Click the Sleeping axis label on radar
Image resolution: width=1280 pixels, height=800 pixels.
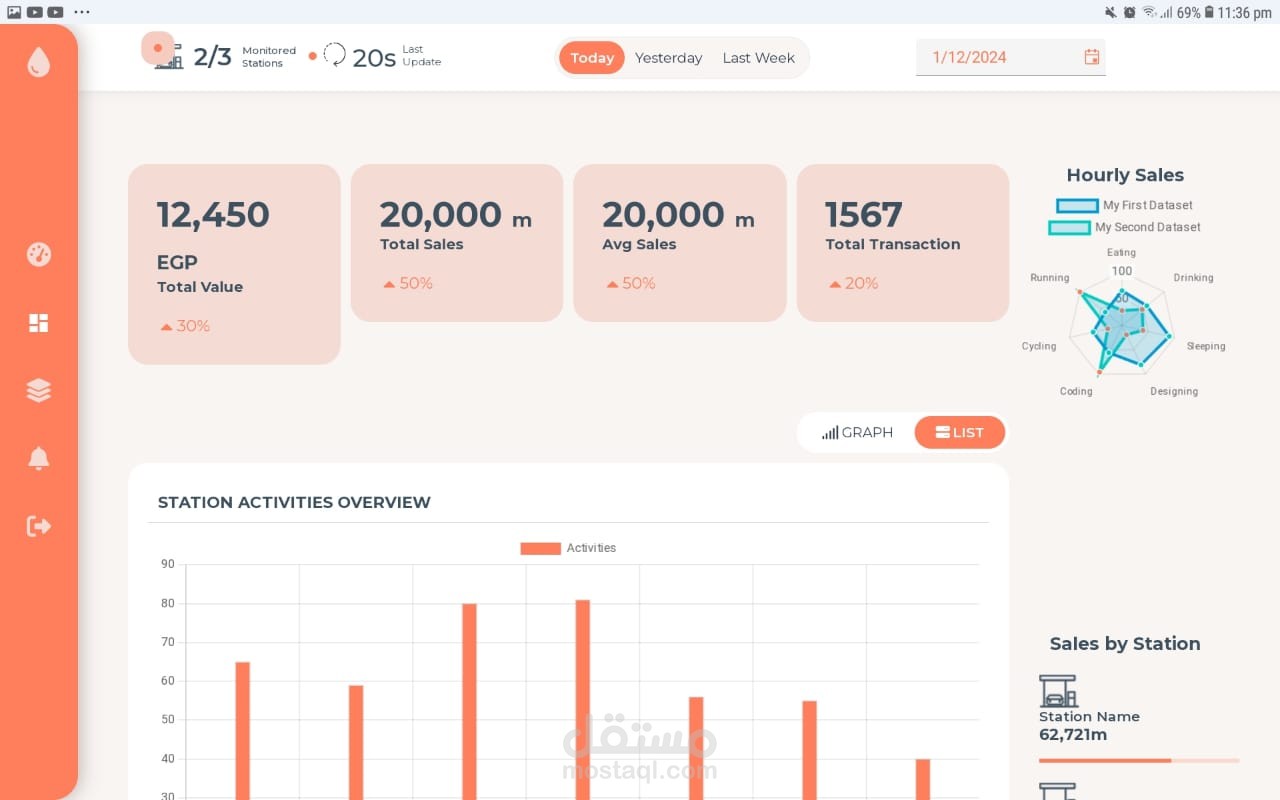[x=1206, y=346]
